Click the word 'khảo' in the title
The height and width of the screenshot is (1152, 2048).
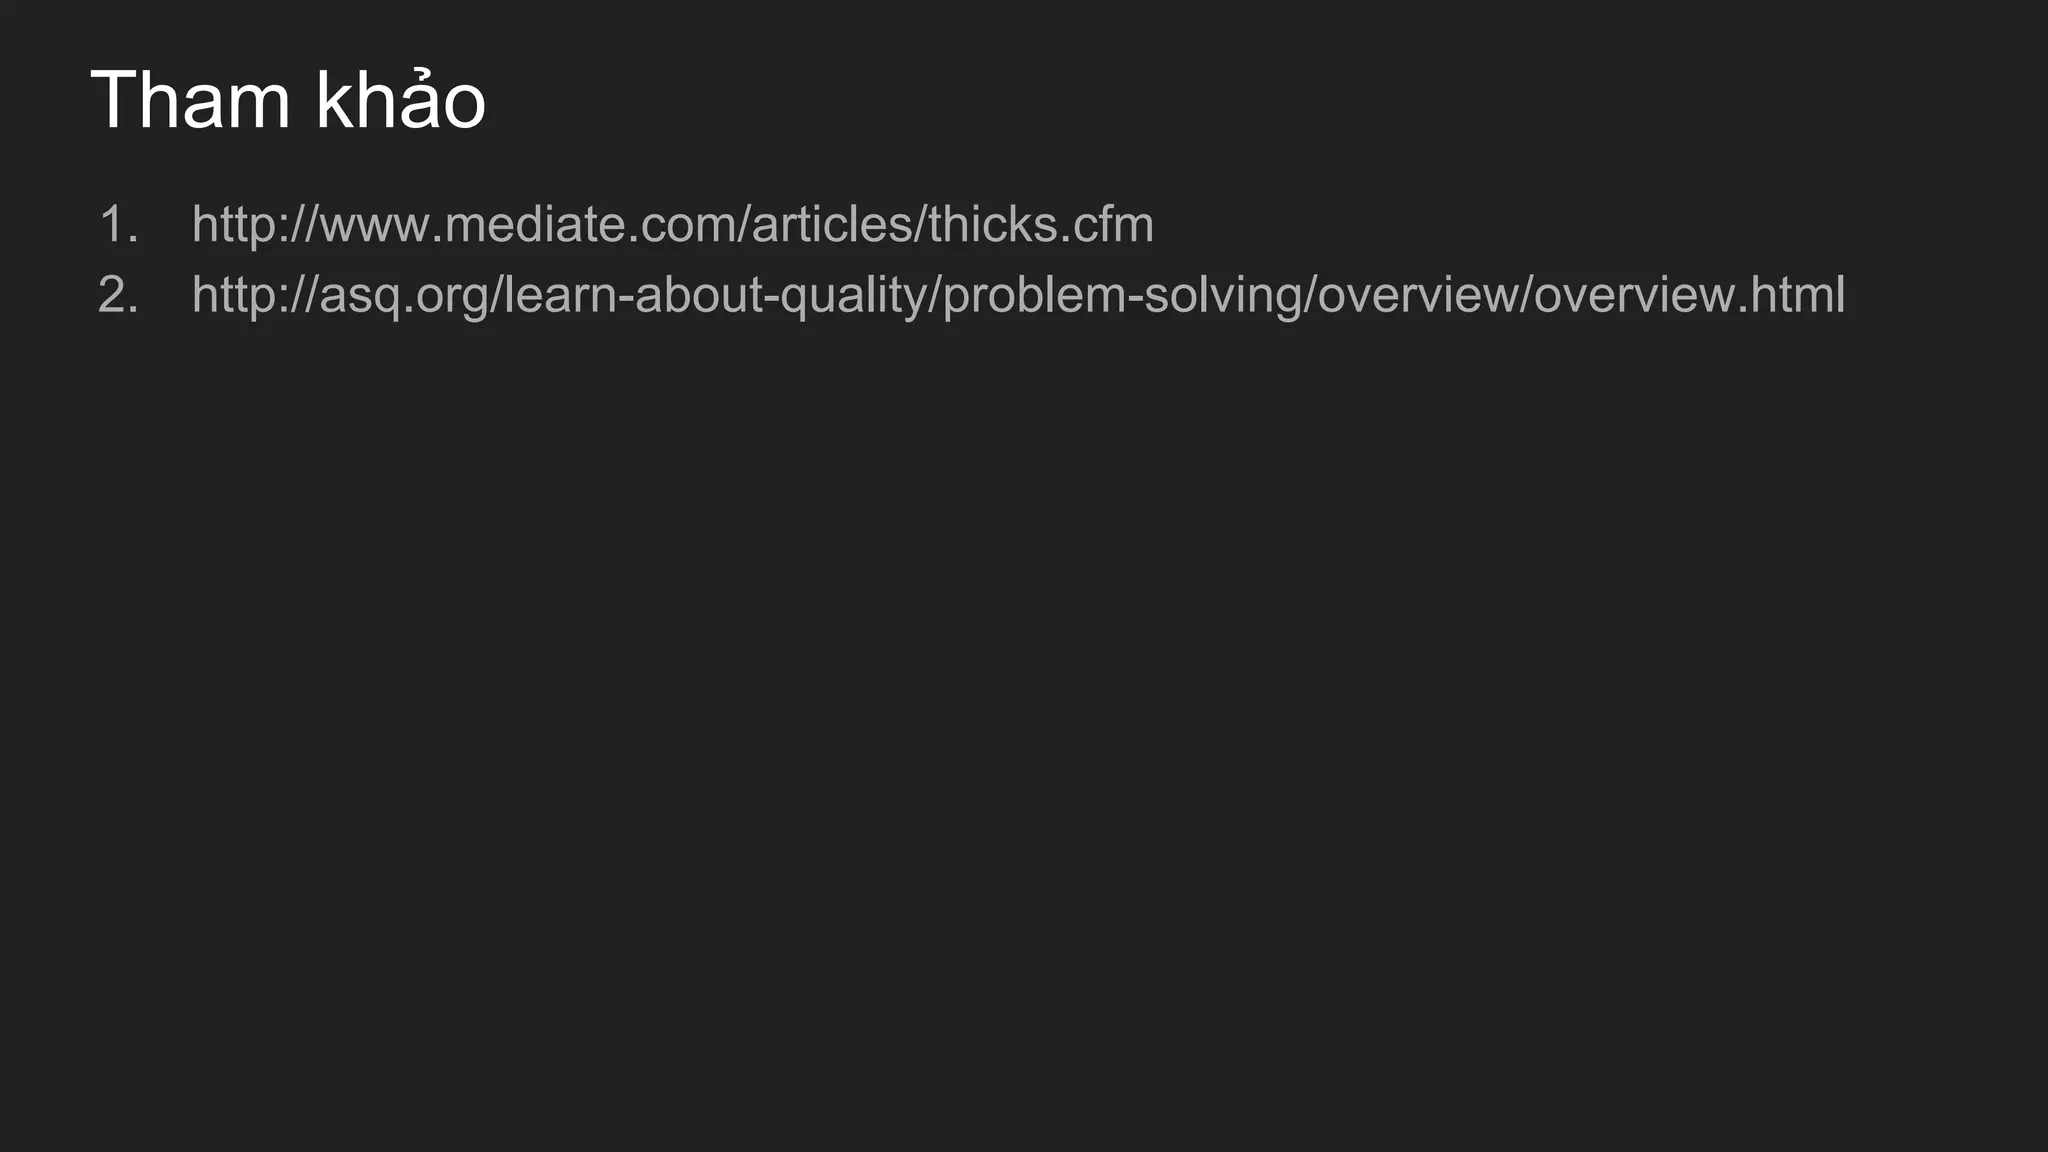pos(401,100)
